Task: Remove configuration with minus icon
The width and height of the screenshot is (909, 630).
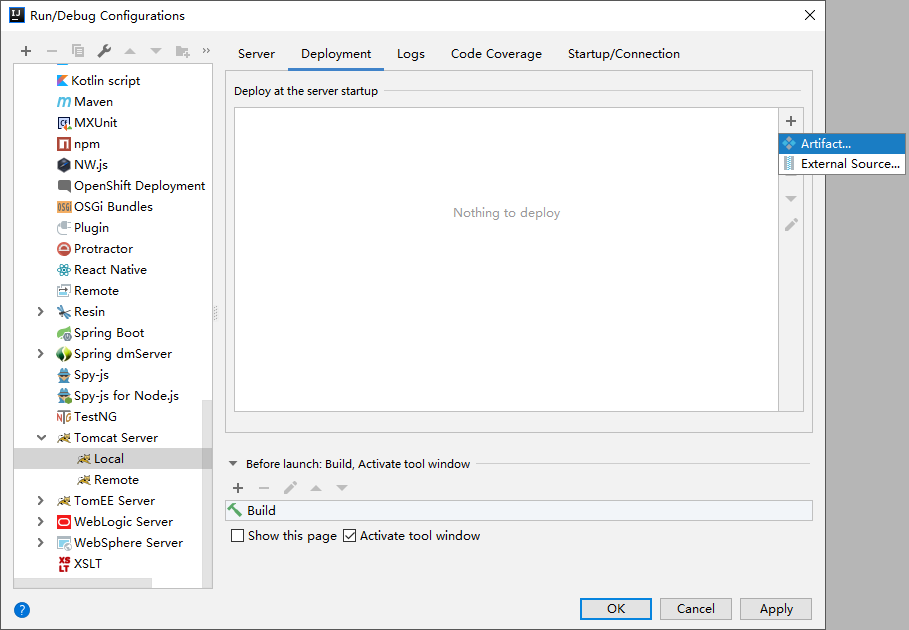Action: pyautogui.click(x=52, y=51)
